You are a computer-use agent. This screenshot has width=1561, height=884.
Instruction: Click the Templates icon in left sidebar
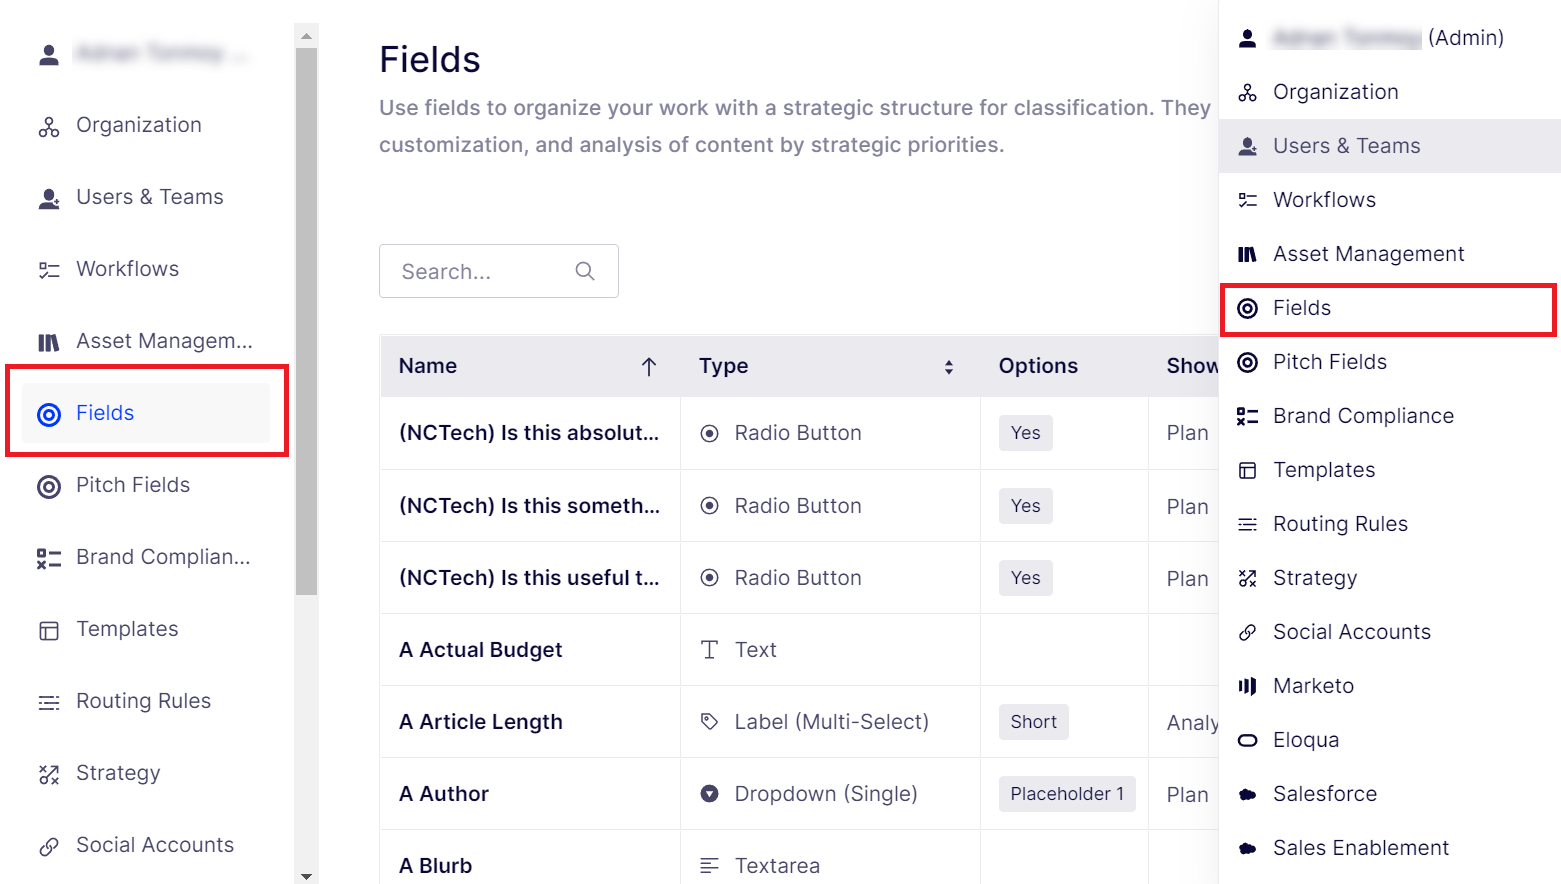tap(49, 630)
